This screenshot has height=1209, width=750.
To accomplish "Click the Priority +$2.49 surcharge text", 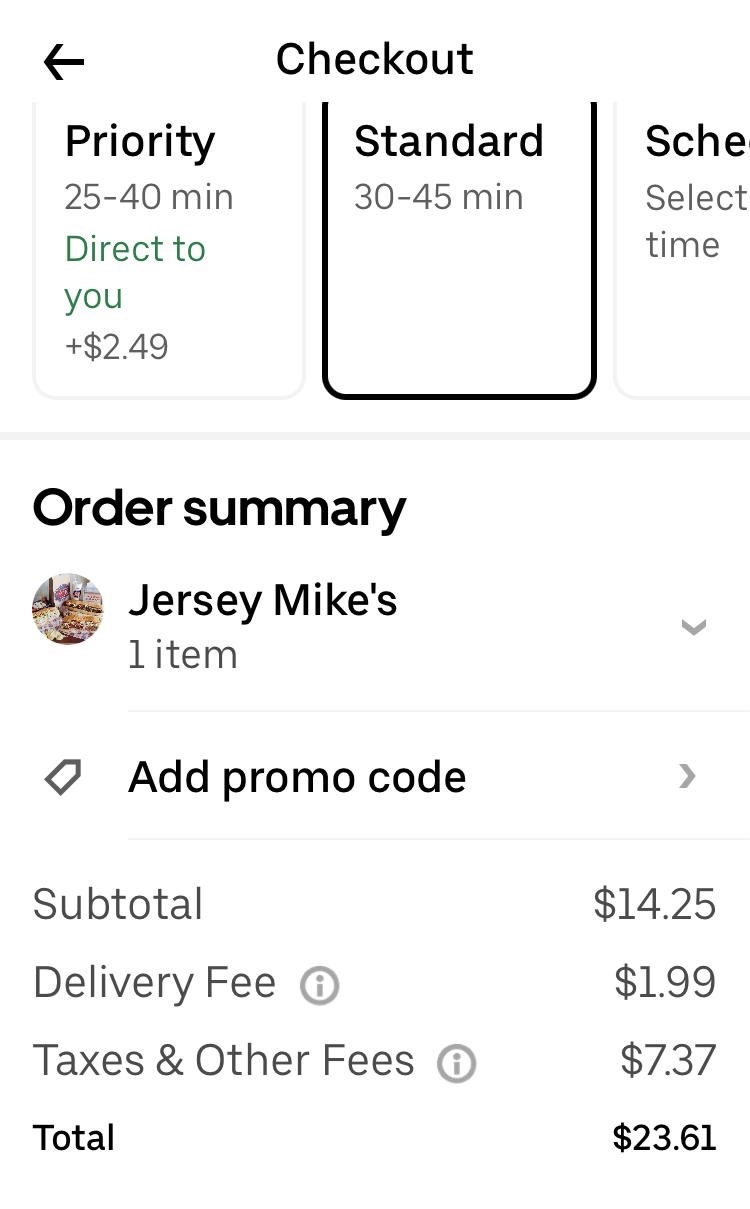I will tap(117, 347).
